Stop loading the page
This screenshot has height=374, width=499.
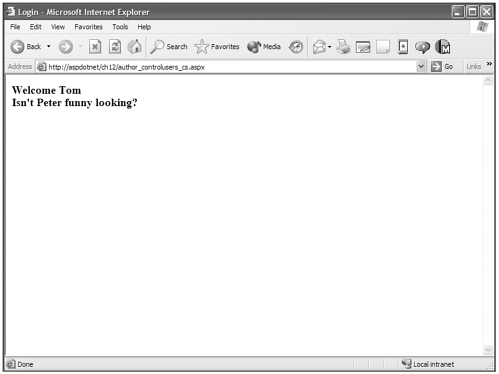tap(95, 47)
